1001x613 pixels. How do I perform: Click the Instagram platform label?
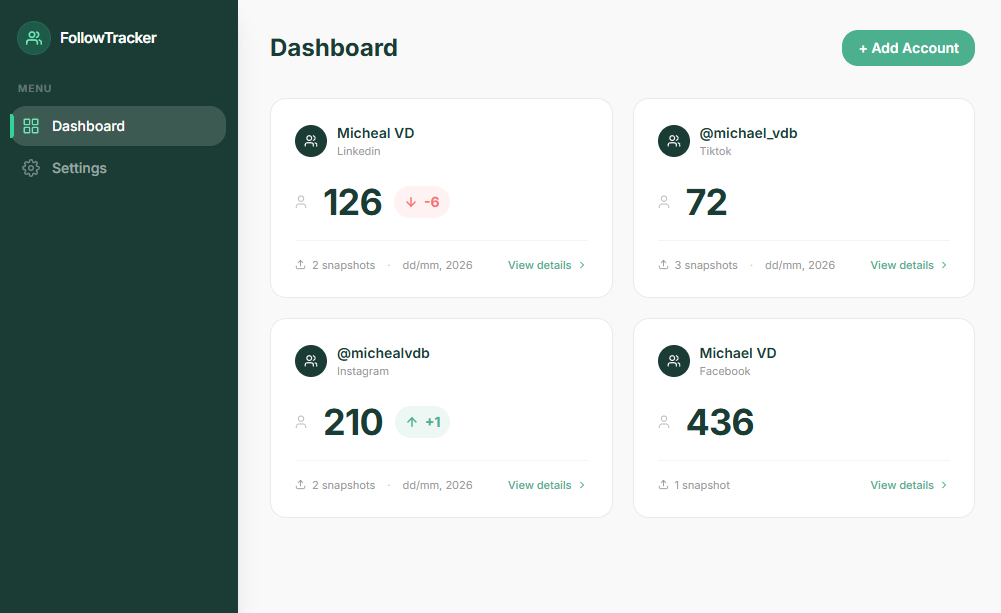pyautogui.click(x=363, y=371)
